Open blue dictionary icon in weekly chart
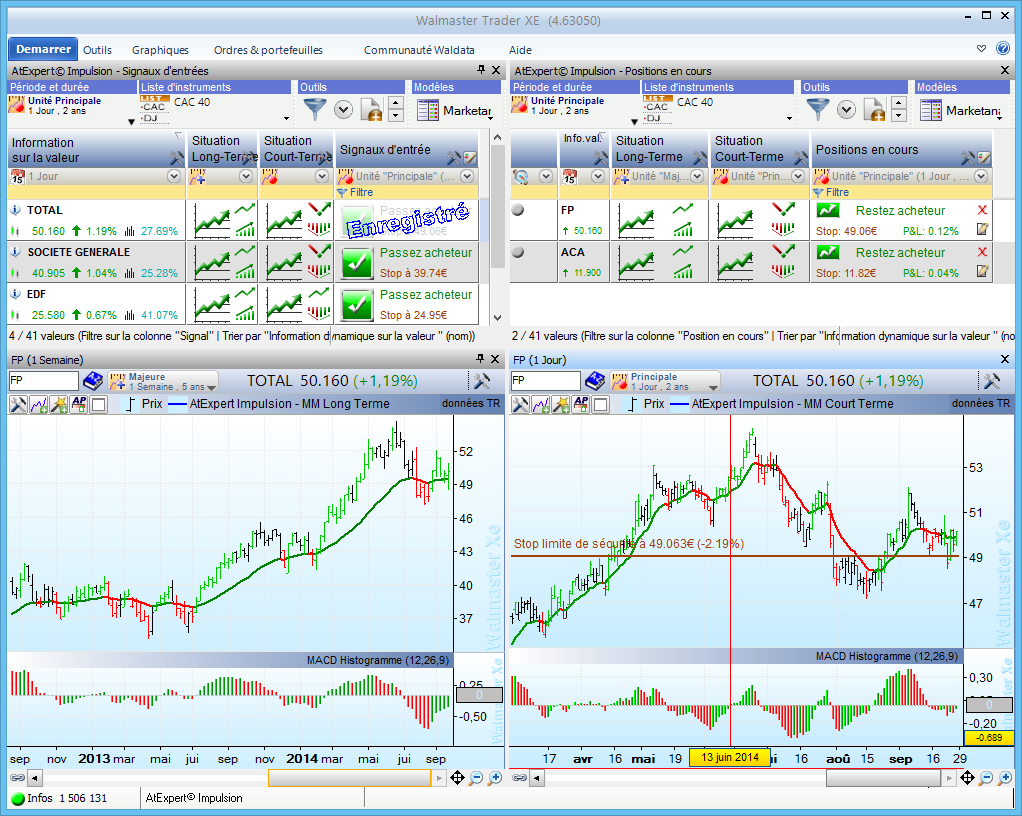This screenshot has width=1022, height=816. point(93,381)
